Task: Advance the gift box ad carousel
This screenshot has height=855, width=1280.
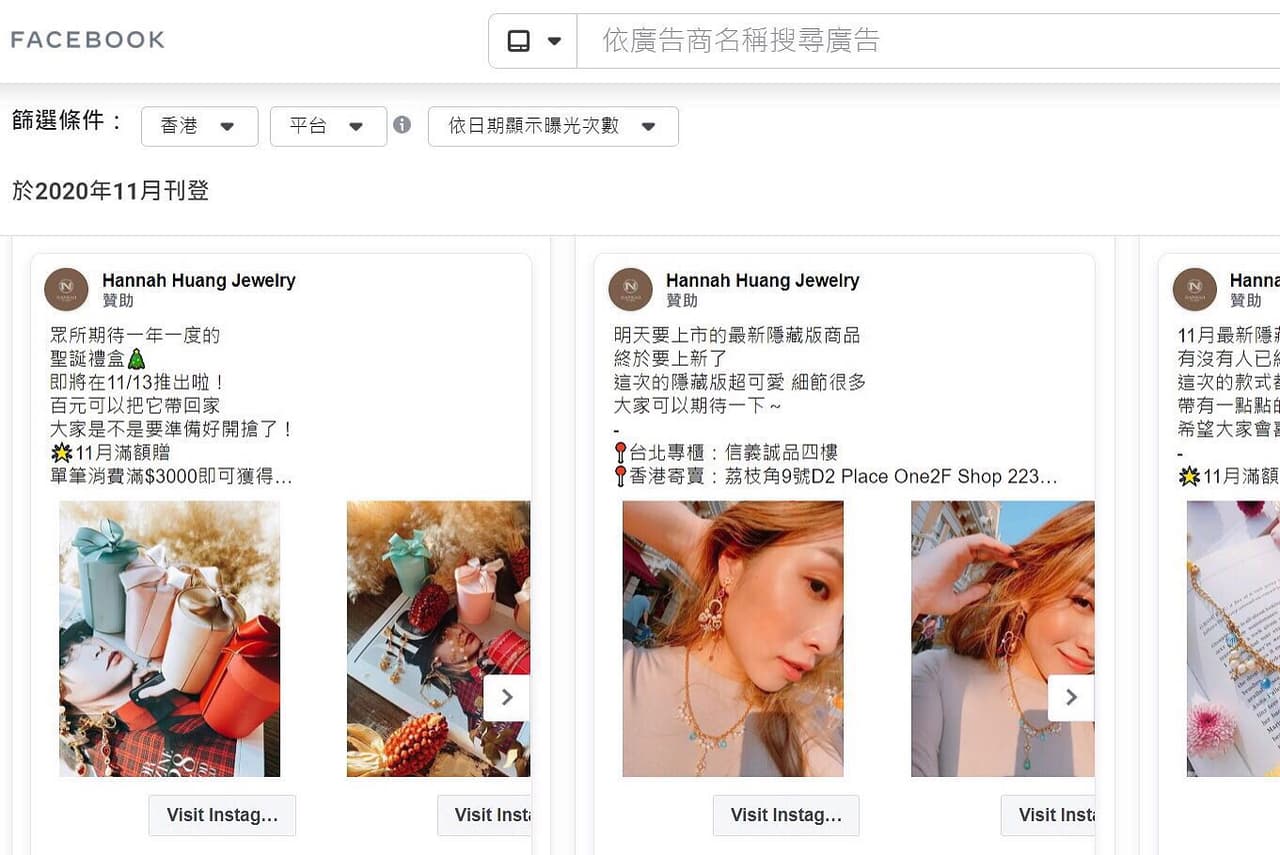Action: pos(507,697)
